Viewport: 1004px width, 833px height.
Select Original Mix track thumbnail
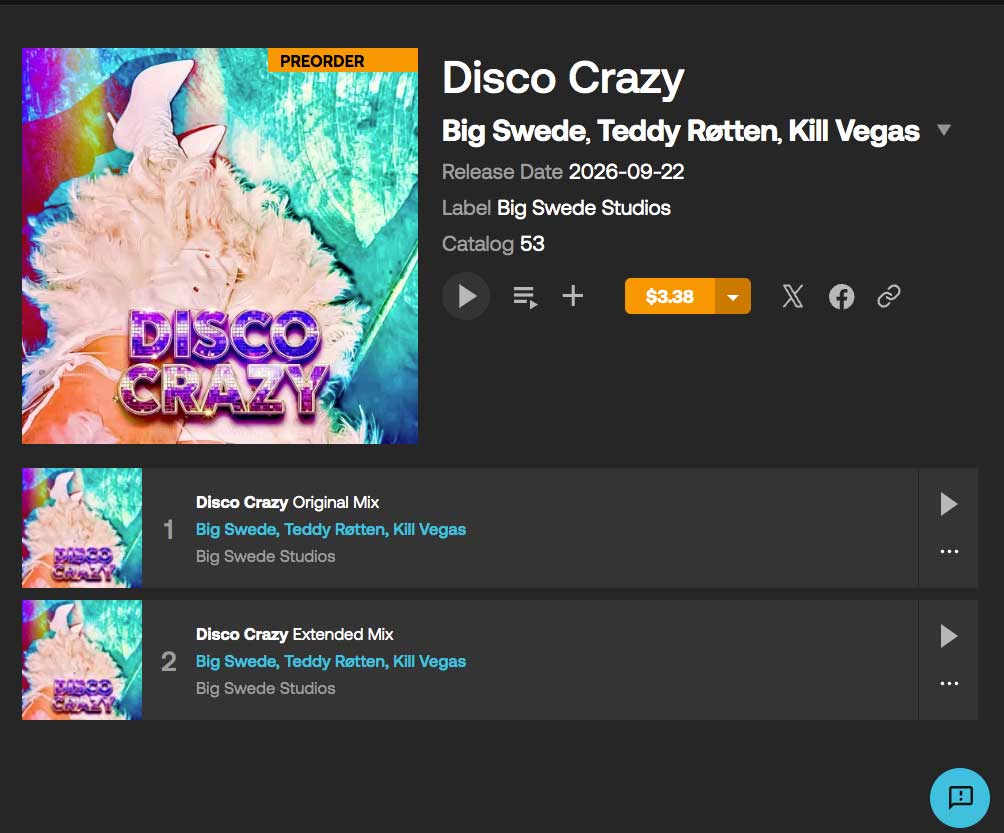[82, 528]
